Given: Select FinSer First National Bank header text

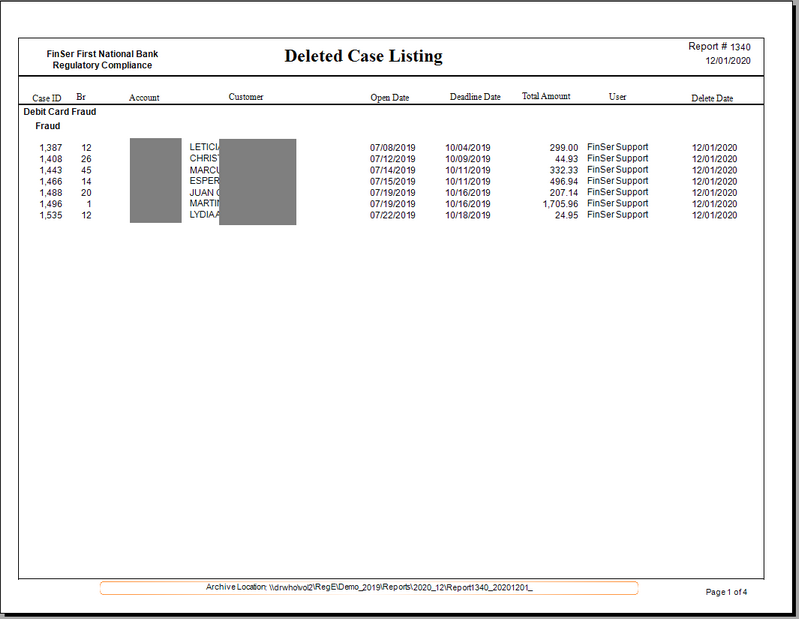Looking at the screenshot, I should click(102, 53).
